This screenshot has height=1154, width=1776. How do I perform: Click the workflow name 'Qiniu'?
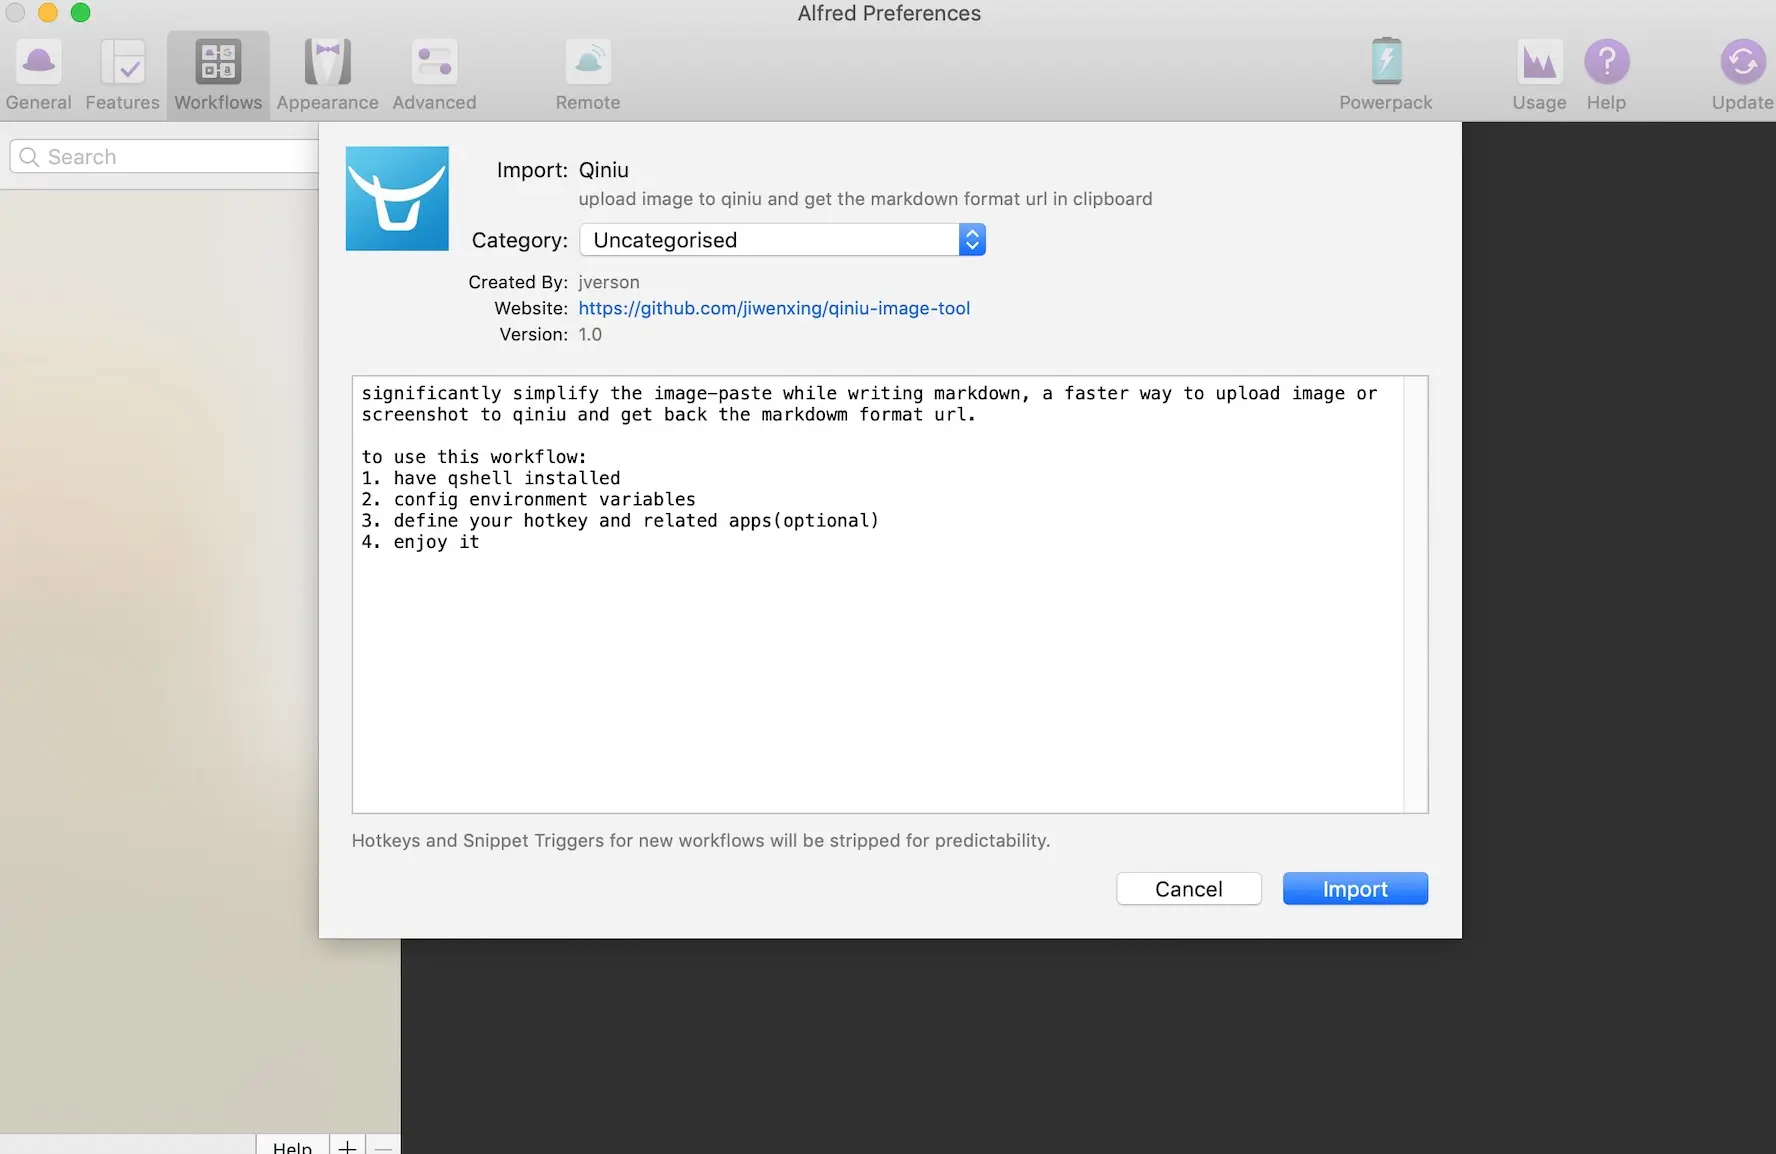604,170
